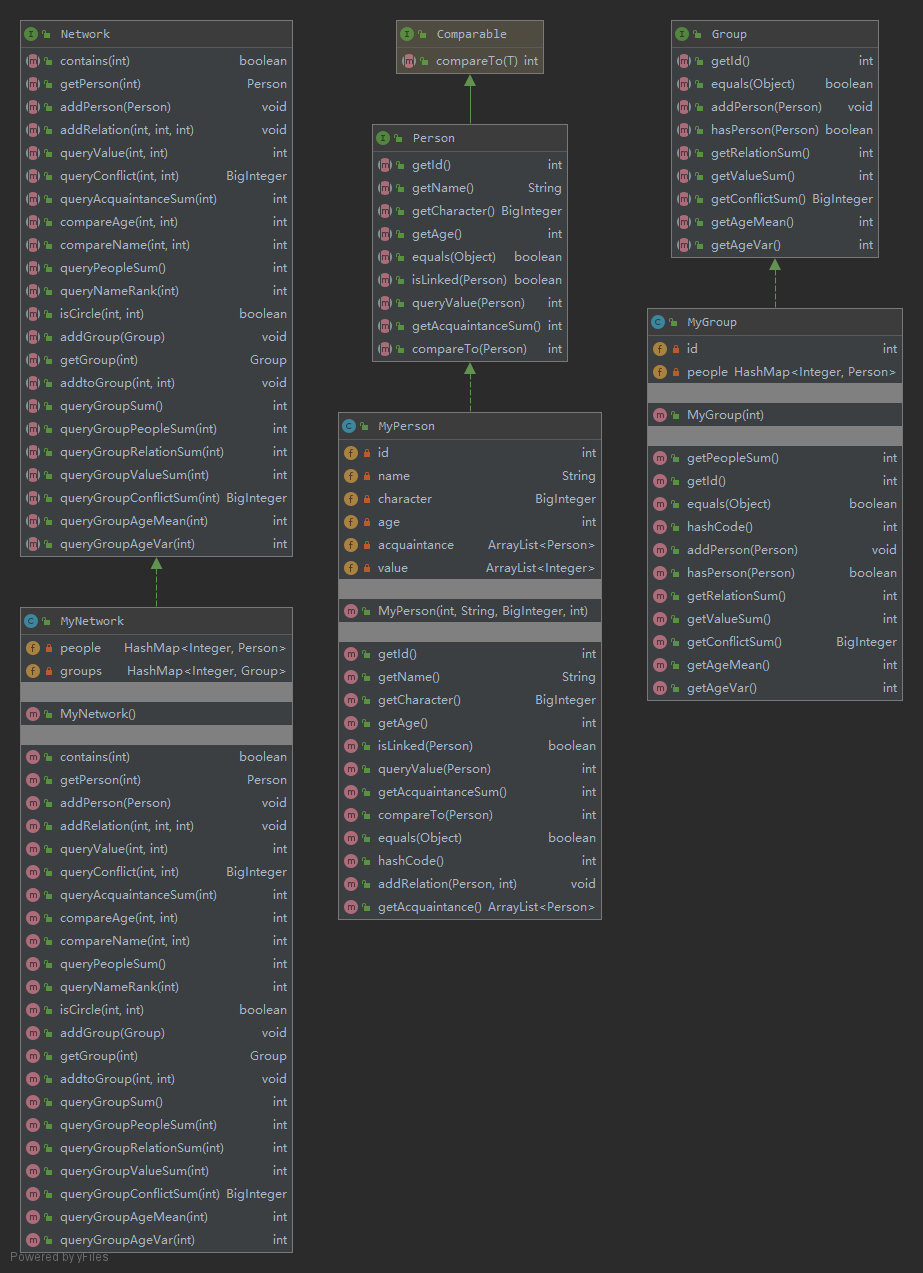Screen dimensions: 923x1273
Task: Click the field icon beside acquaintance in MyPerson
Action: [350, 545]
